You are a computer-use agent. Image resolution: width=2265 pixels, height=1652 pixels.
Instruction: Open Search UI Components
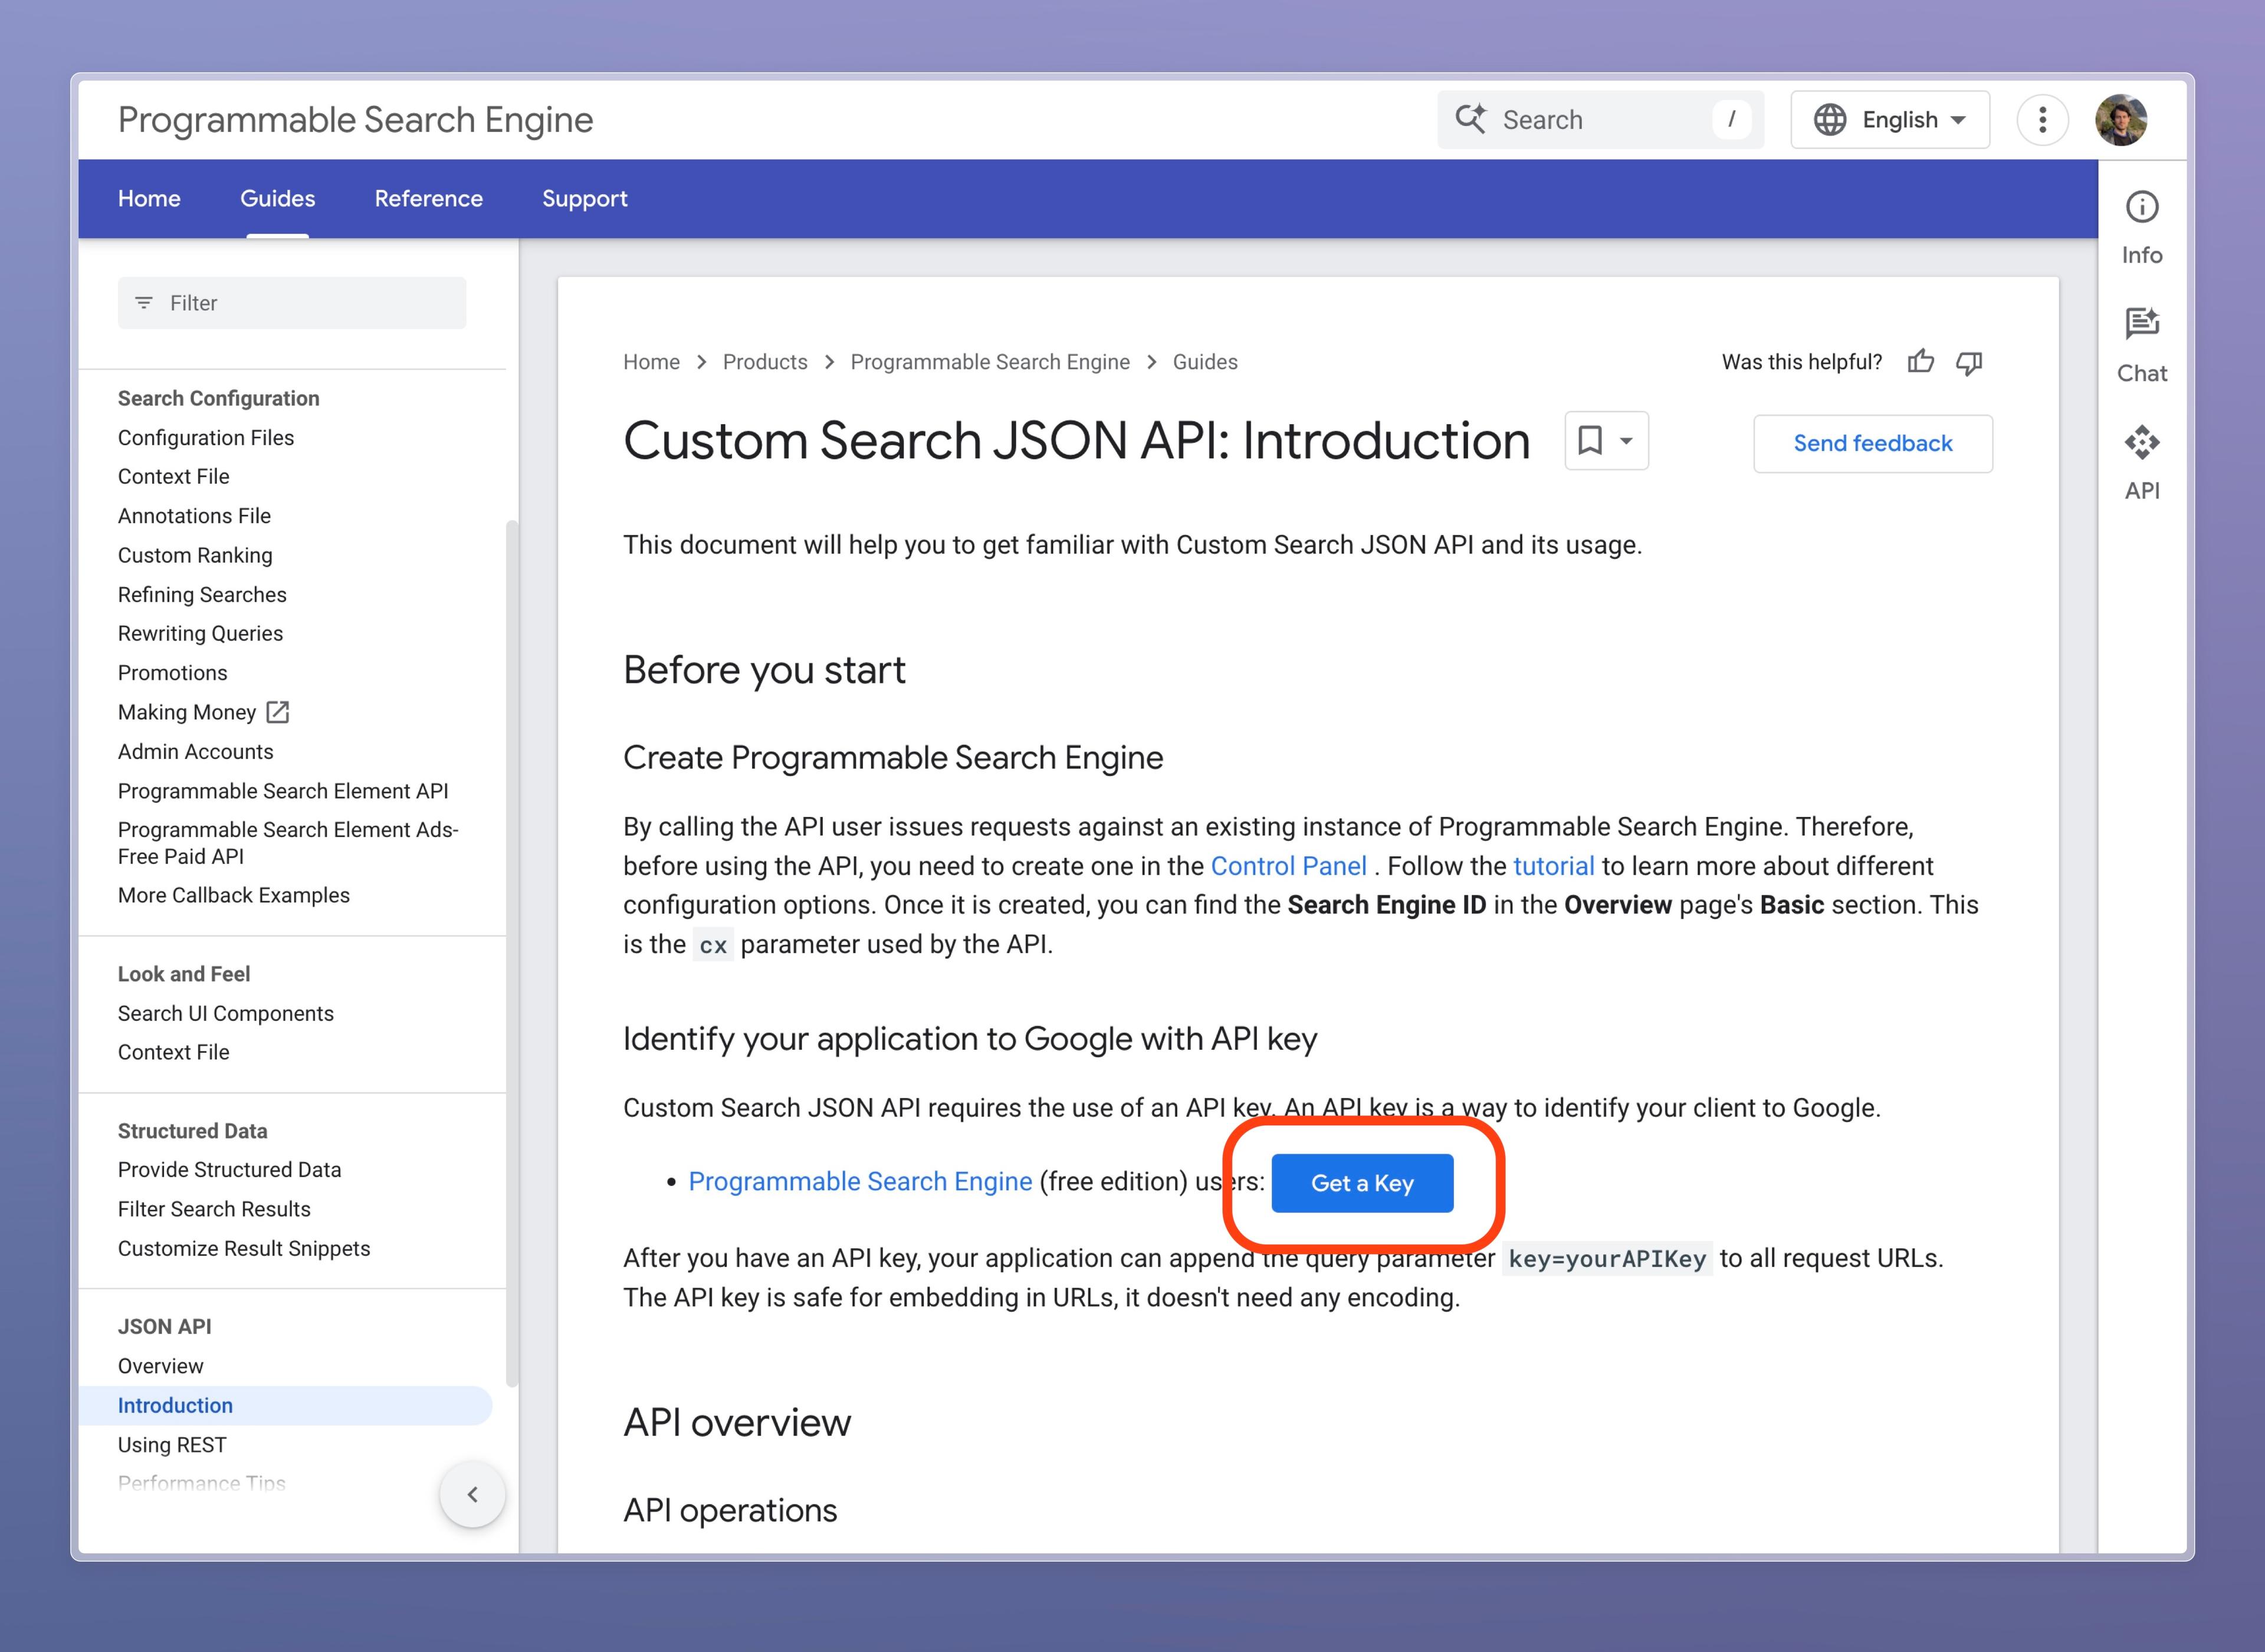click(x=226, y=1013)
